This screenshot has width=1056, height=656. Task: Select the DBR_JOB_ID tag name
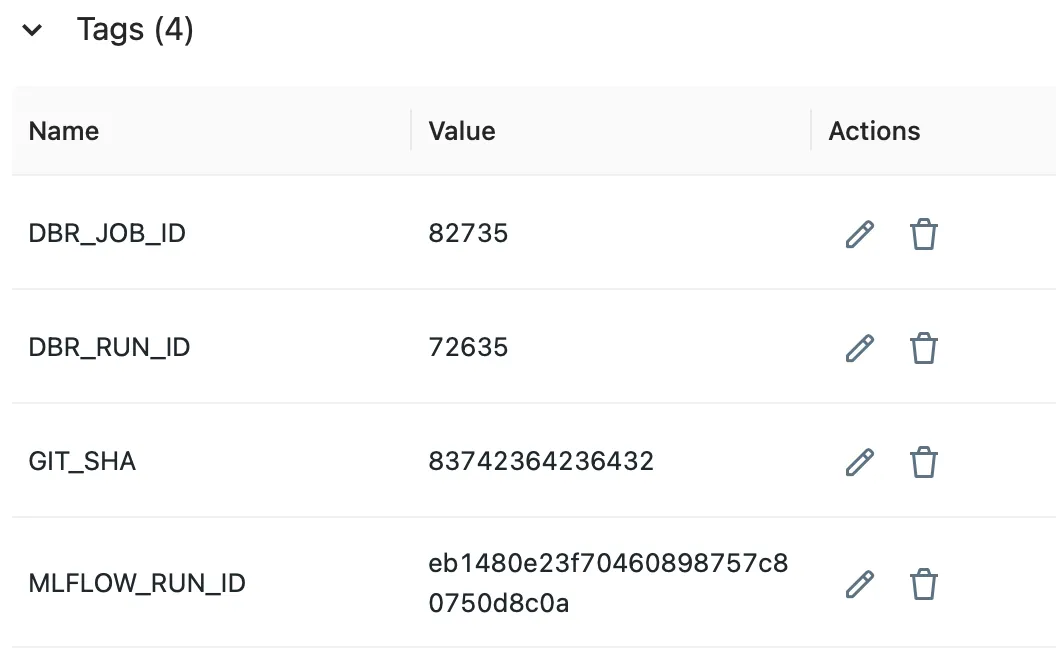pos(107,234)
